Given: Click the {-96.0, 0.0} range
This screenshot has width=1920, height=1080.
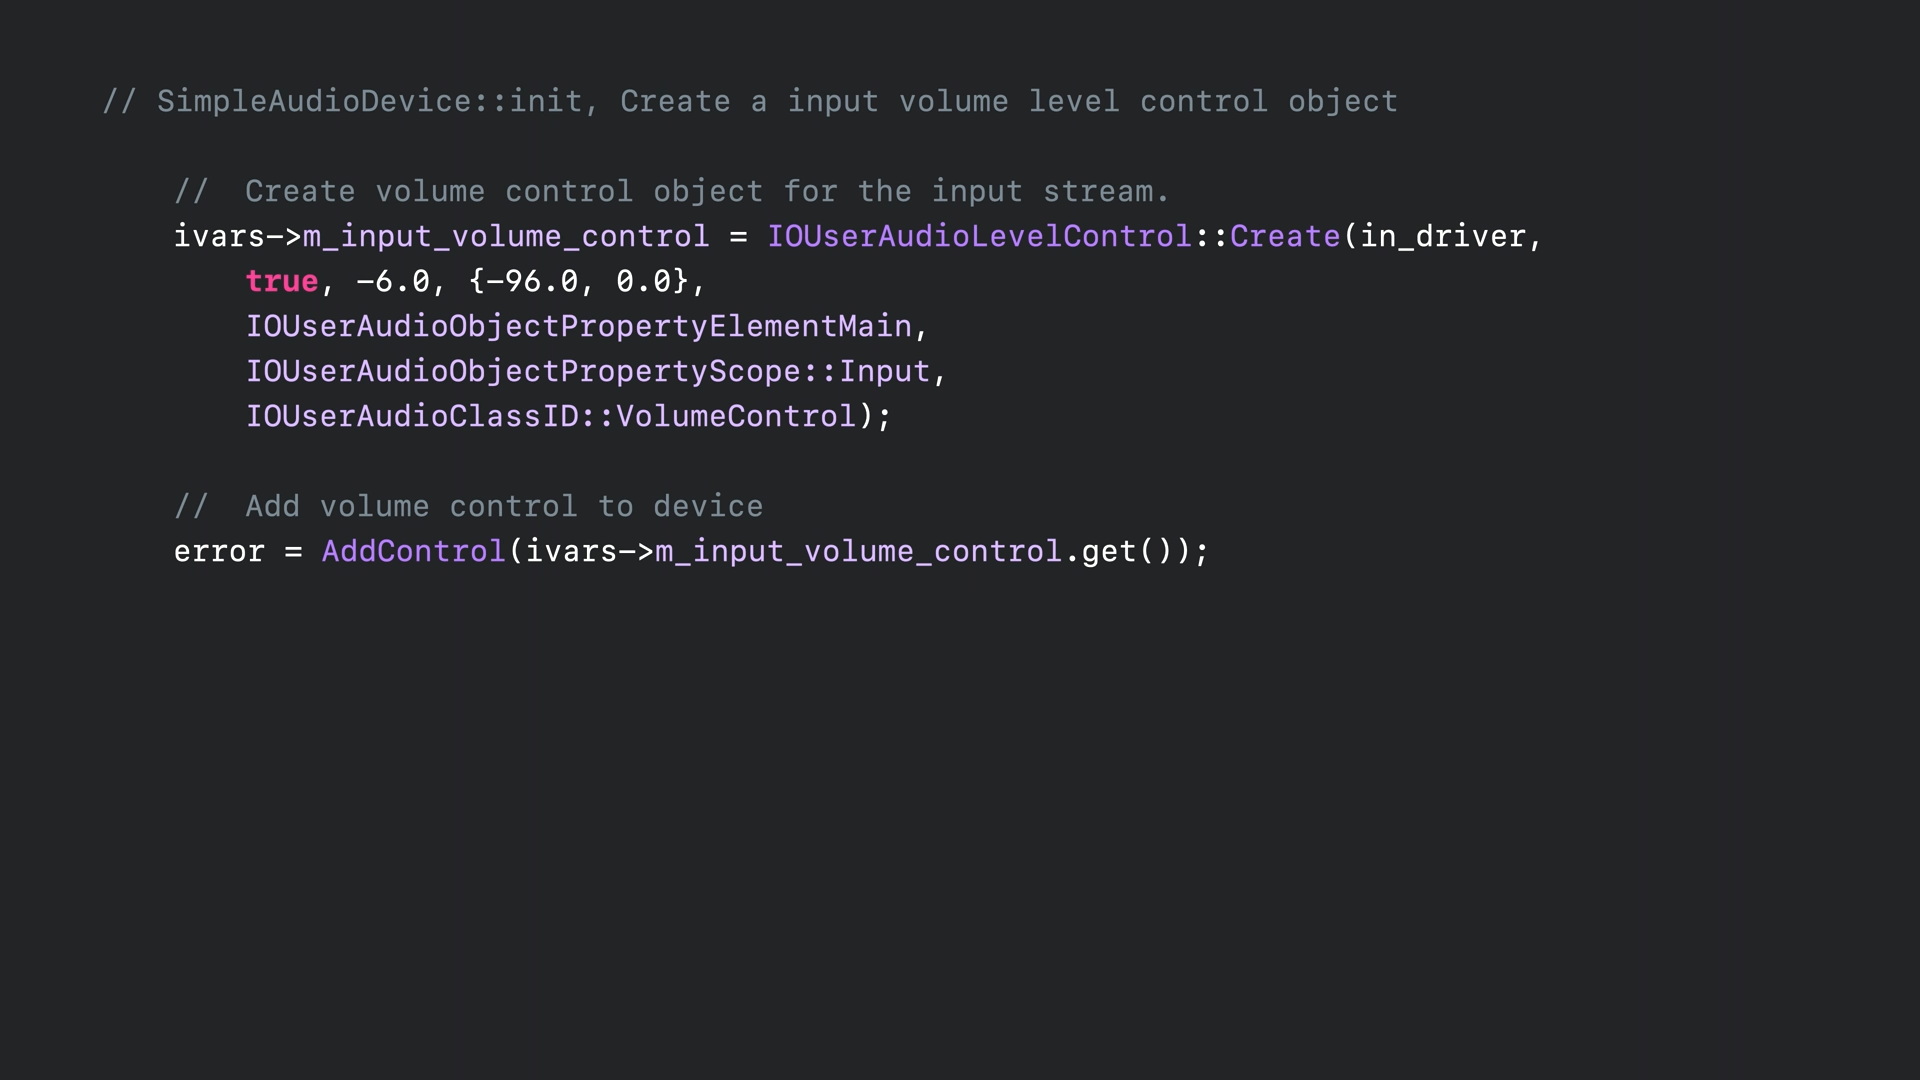Looking at the screenshot, I should click(578, 281).
